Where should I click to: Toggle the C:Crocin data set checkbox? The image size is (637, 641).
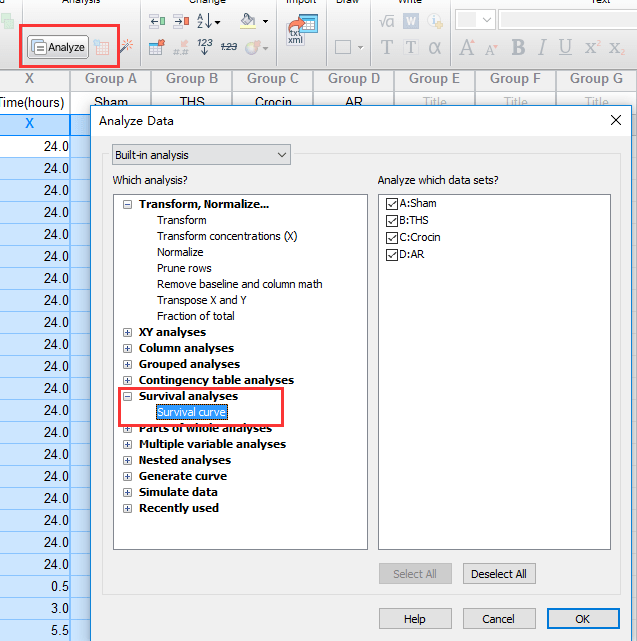click(391, 238)
